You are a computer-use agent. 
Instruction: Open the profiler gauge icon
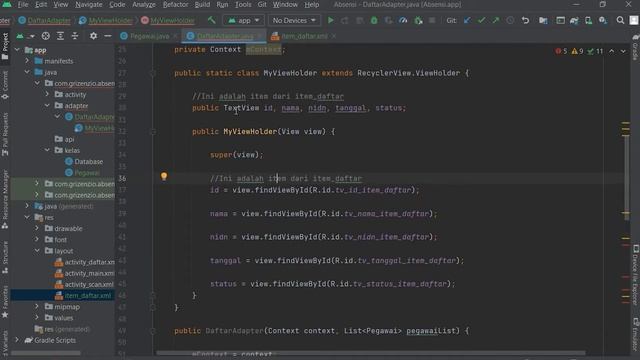[403, 20]
